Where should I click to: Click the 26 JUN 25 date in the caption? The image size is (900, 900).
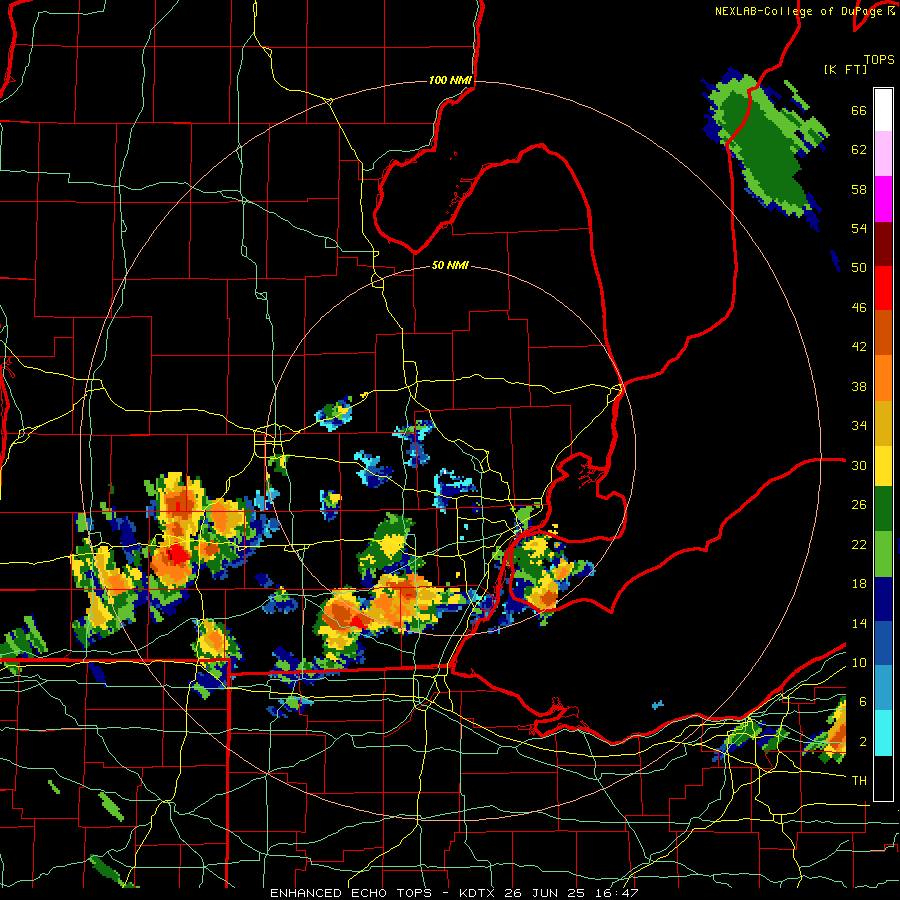545,893
